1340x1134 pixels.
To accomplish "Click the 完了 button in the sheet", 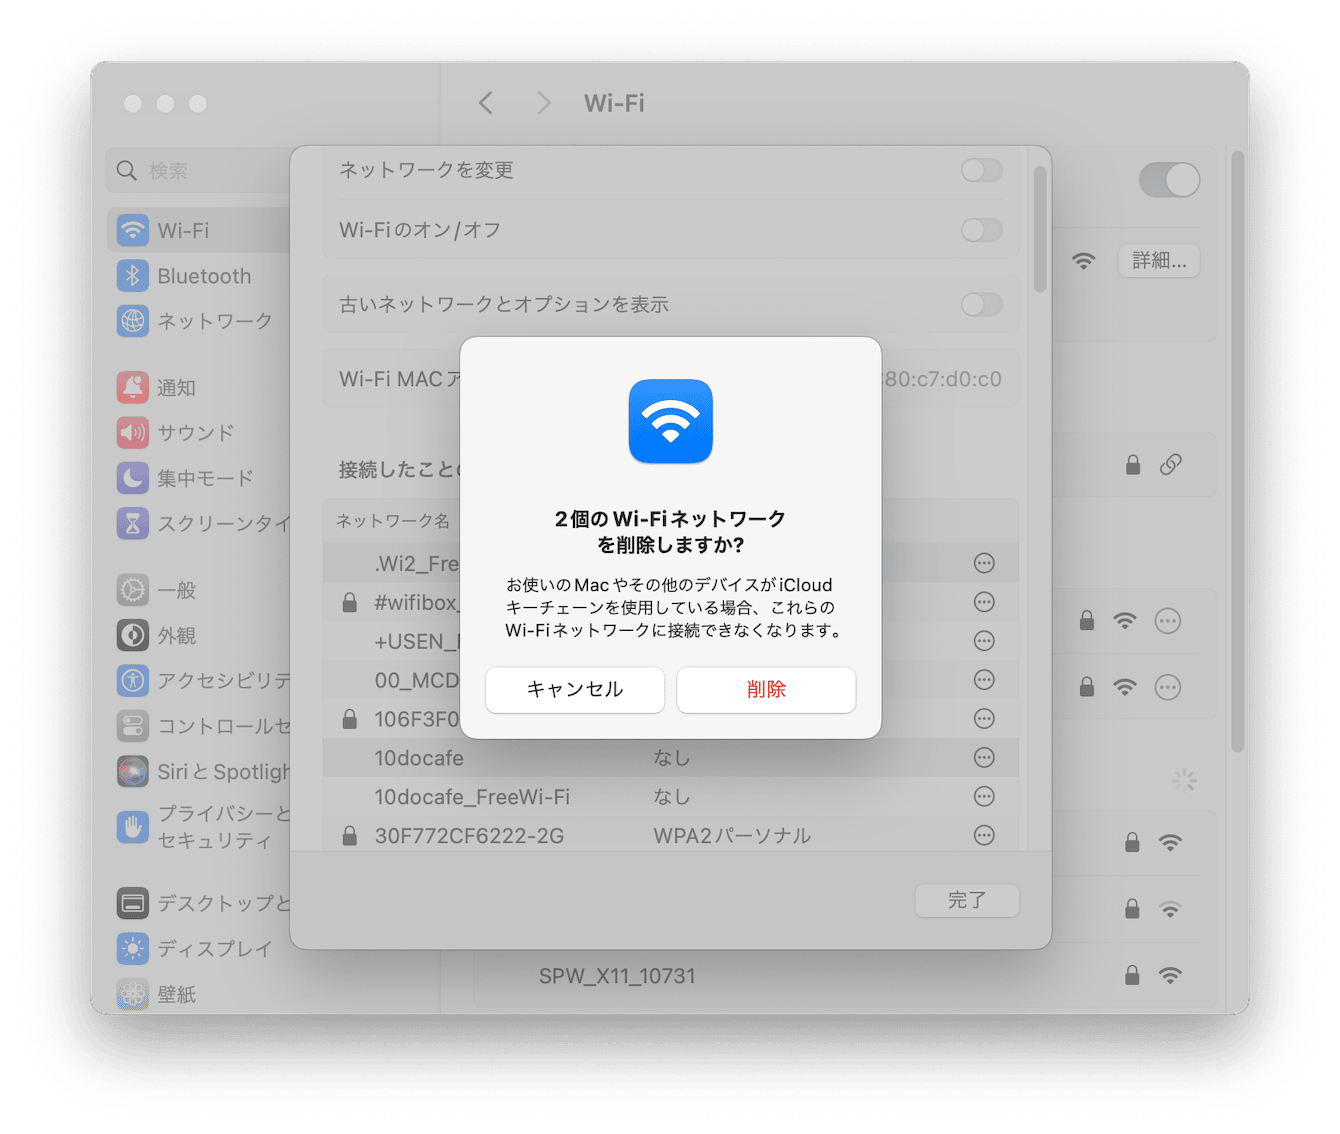I will point(967,900).
